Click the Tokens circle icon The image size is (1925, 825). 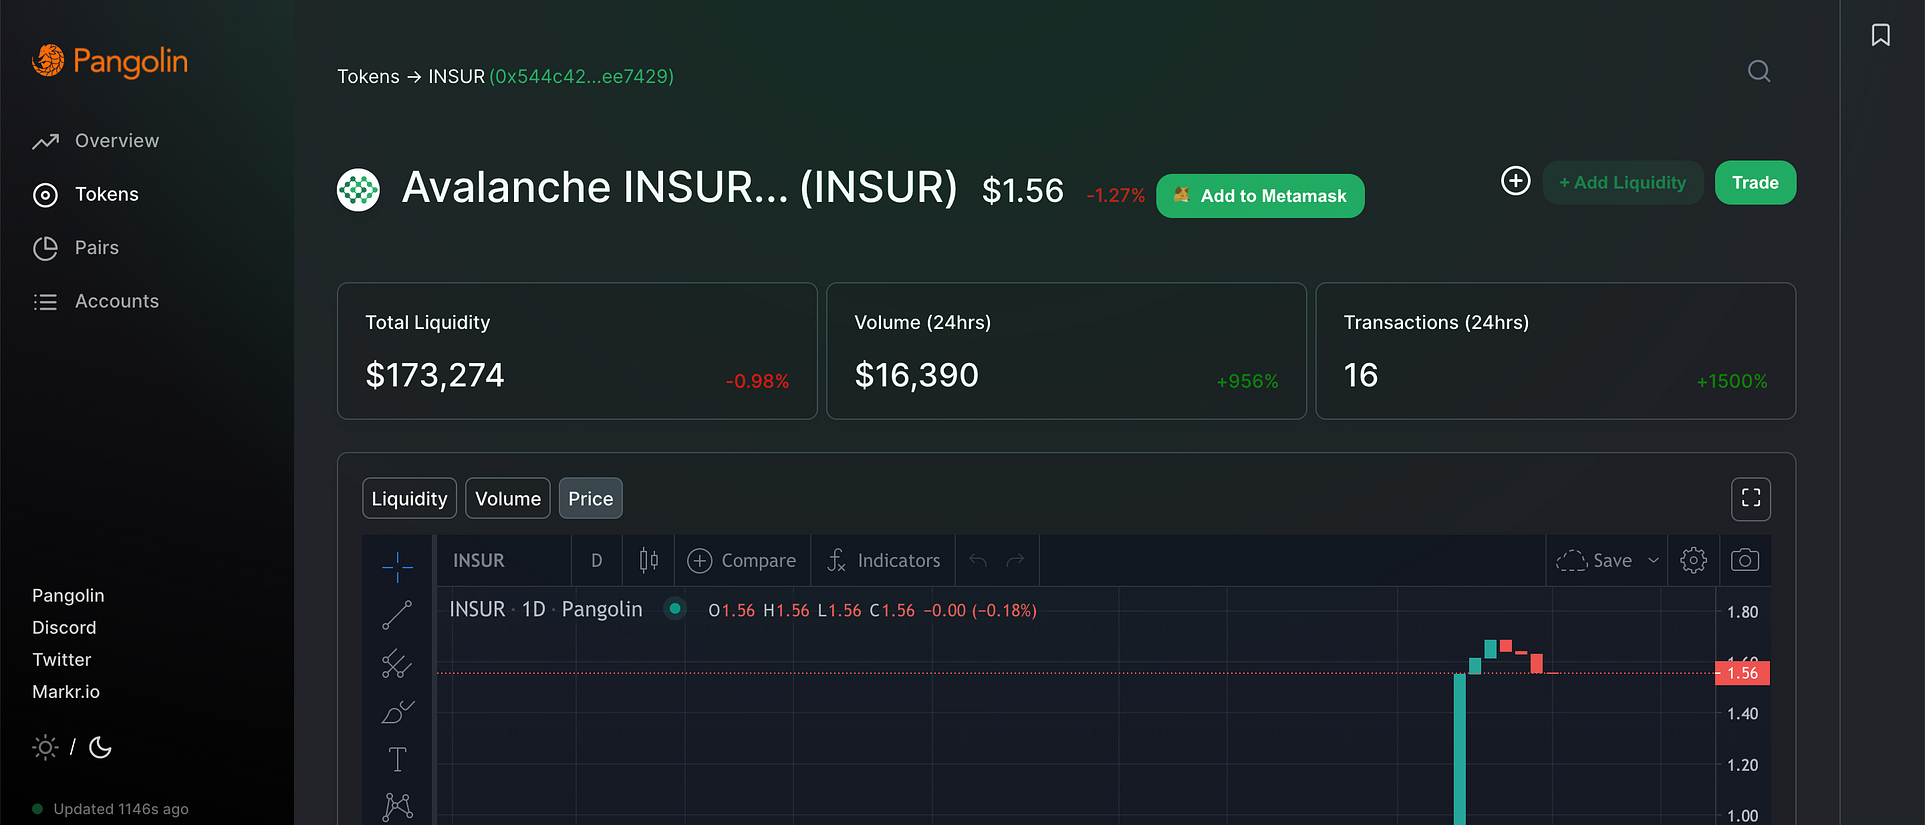45,195
